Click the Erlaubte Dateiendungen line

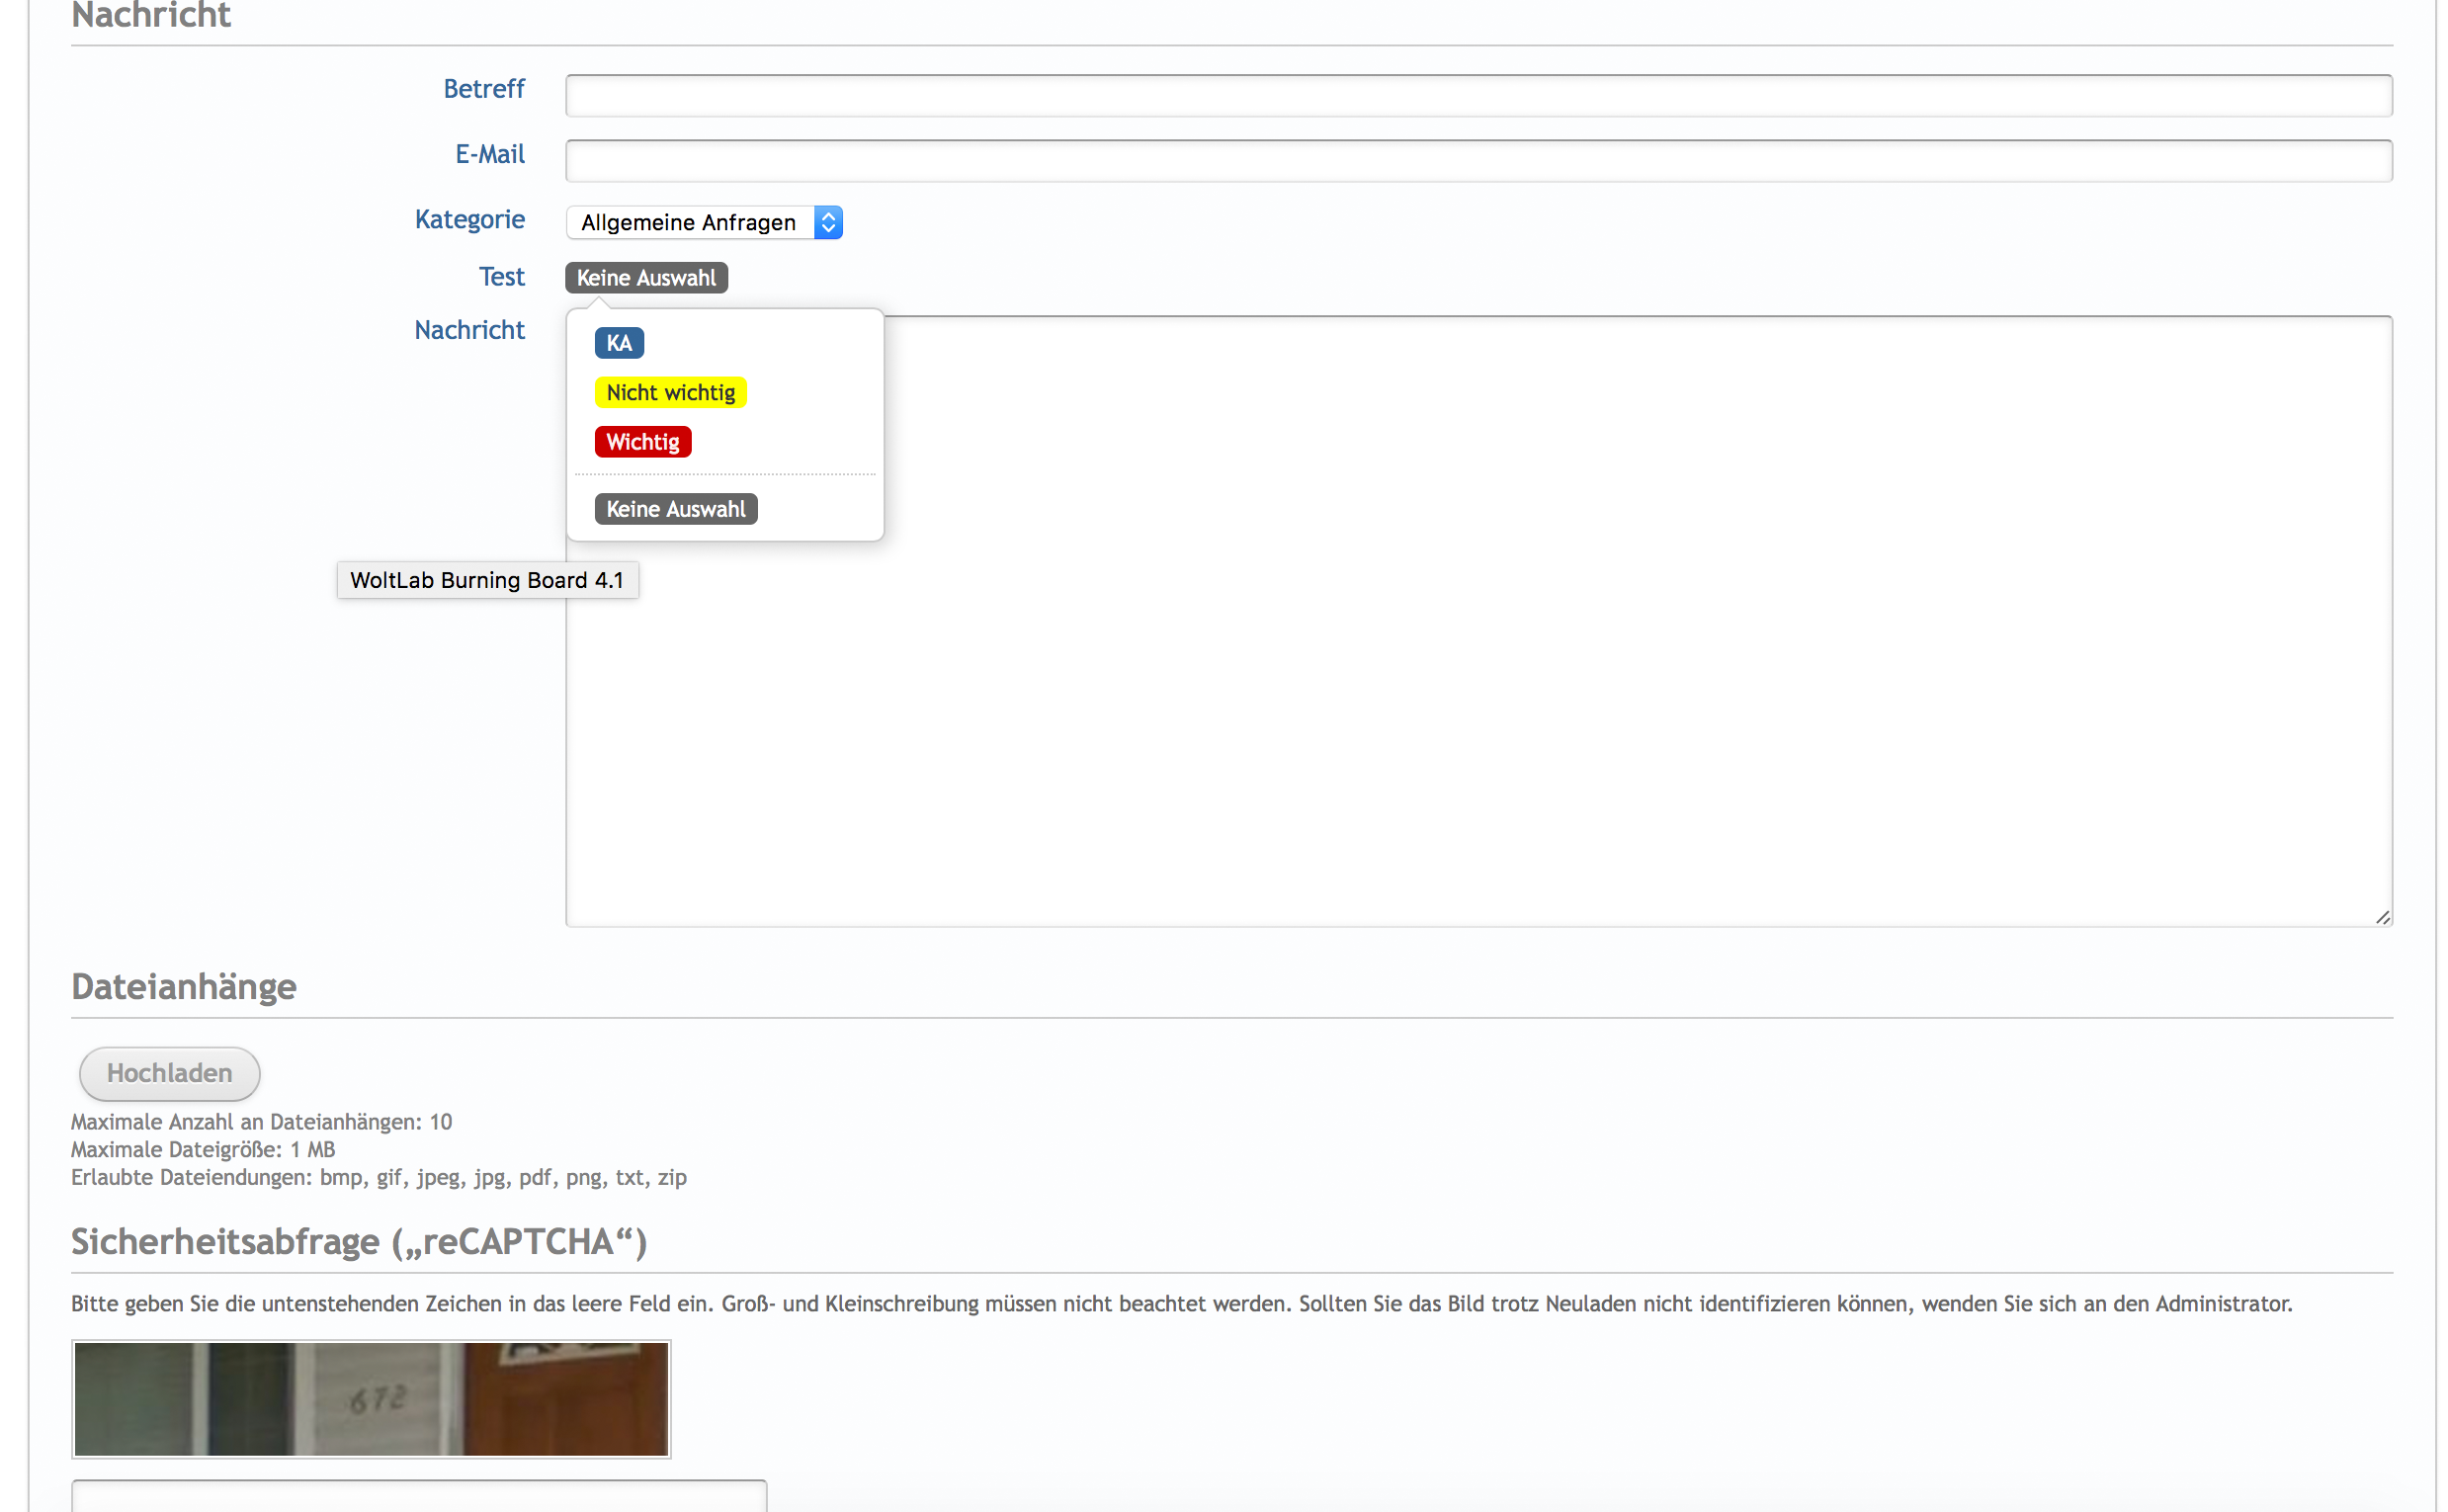[x=379, y=1178]
